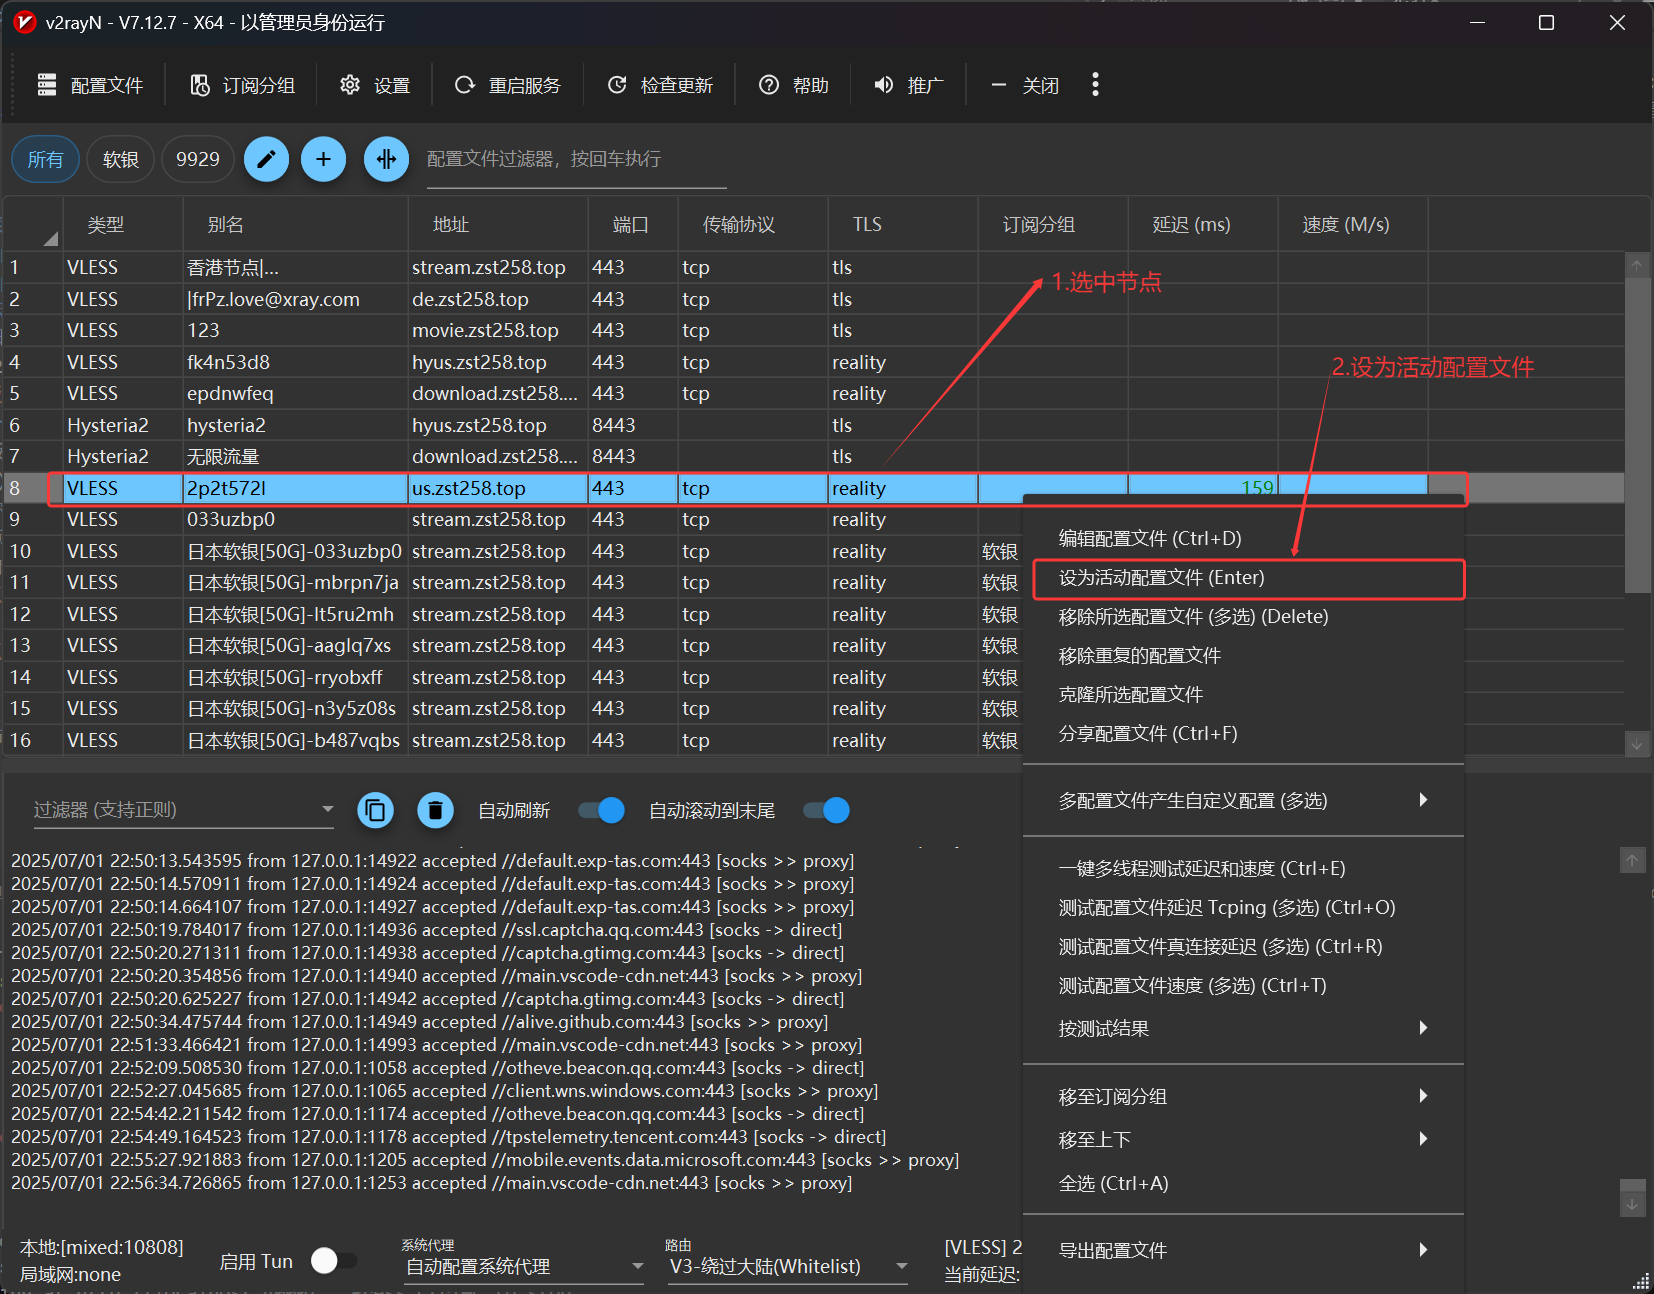Viewport: 1654px width, 1294px height.
Task: Toggle the 自动滚动到末尾 auto scroll switch
Action: coord(826,810)
